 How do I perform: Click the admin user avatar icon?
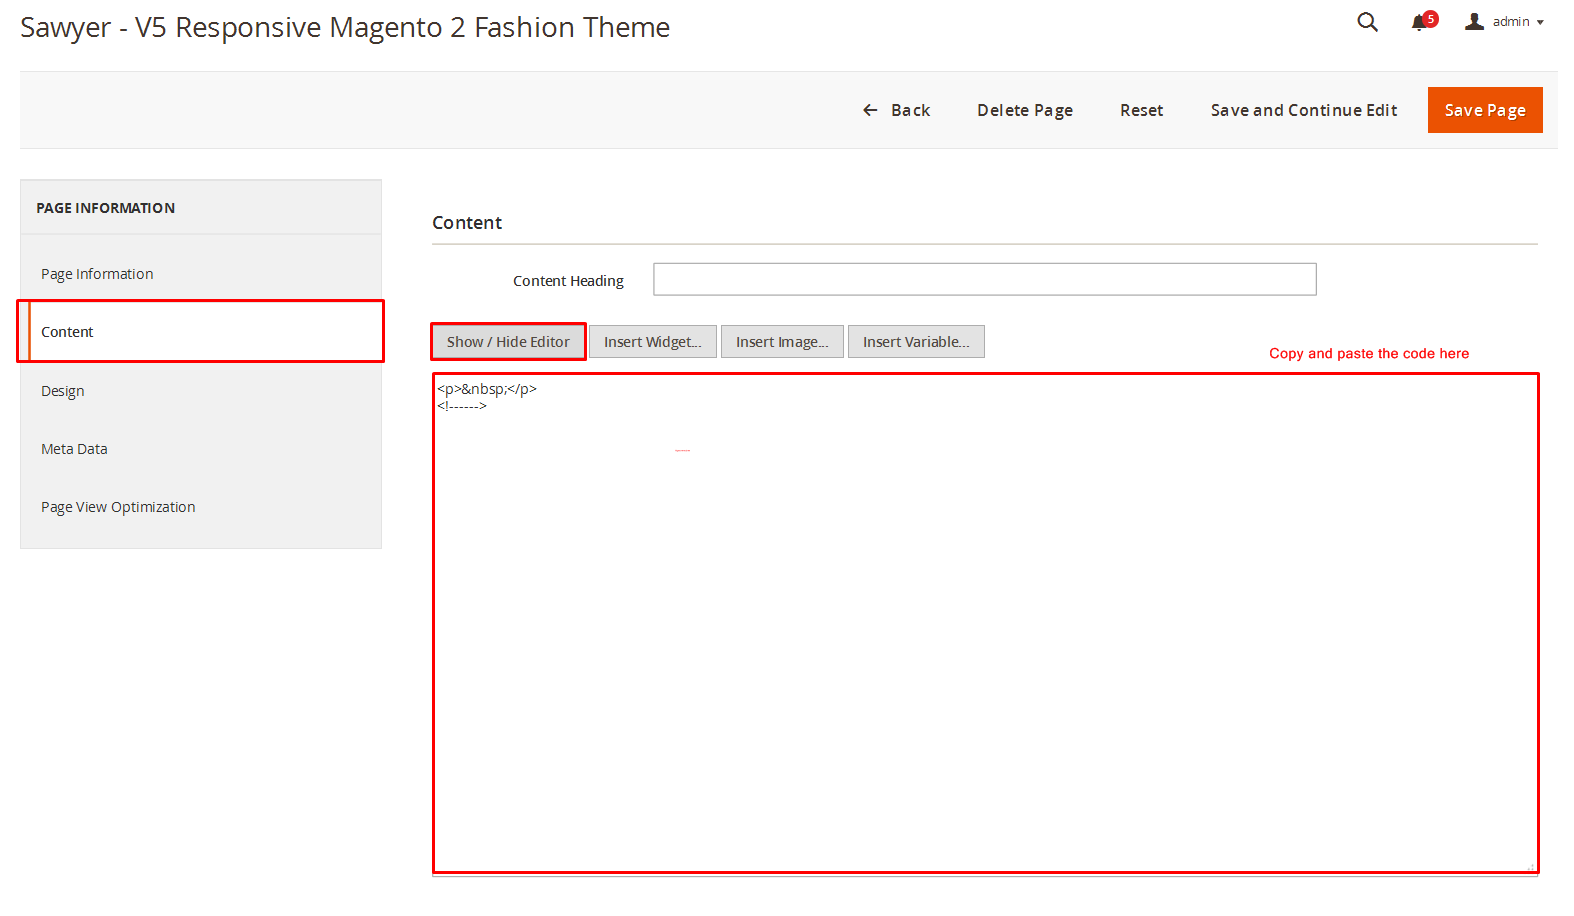[1474, 21]
